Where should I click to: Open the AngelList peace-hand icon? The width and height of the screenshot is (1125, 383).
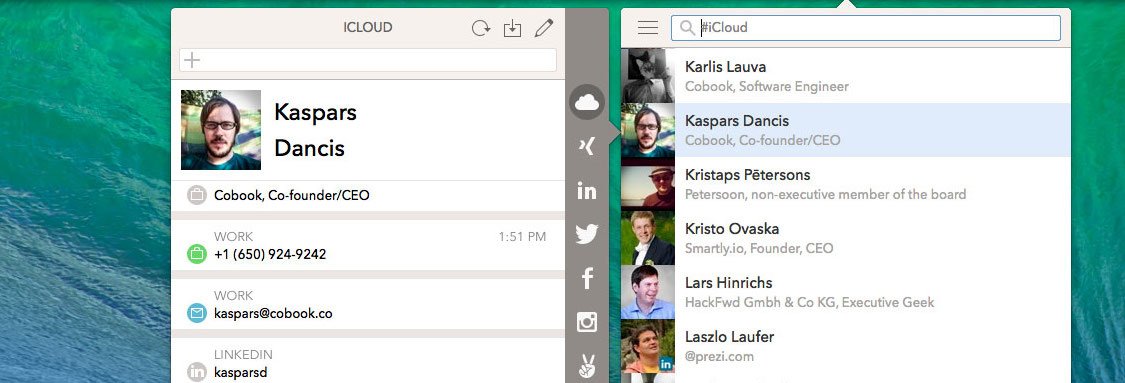(587, 366)
